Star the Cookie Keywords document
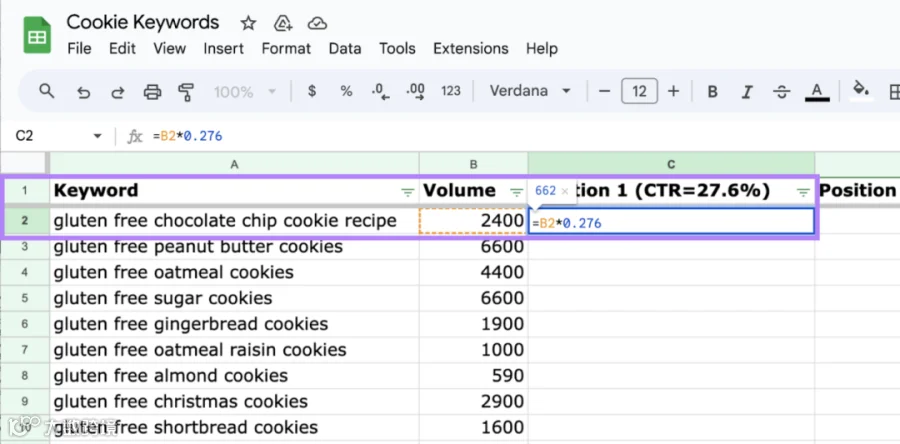This screenshot has height=444, width=900. [248, 24]
